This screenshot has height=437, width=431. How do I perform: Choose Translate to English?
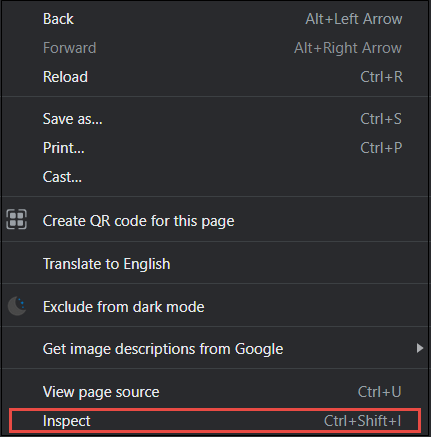(x=215, y=264)
